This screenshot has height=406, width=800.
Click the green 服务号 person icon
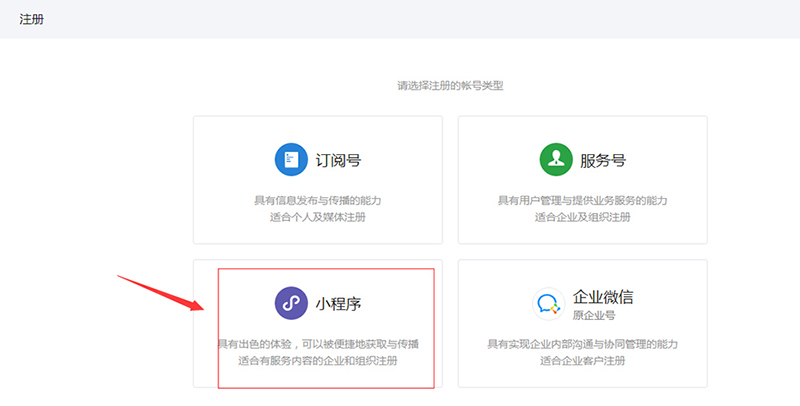point(555,159)
